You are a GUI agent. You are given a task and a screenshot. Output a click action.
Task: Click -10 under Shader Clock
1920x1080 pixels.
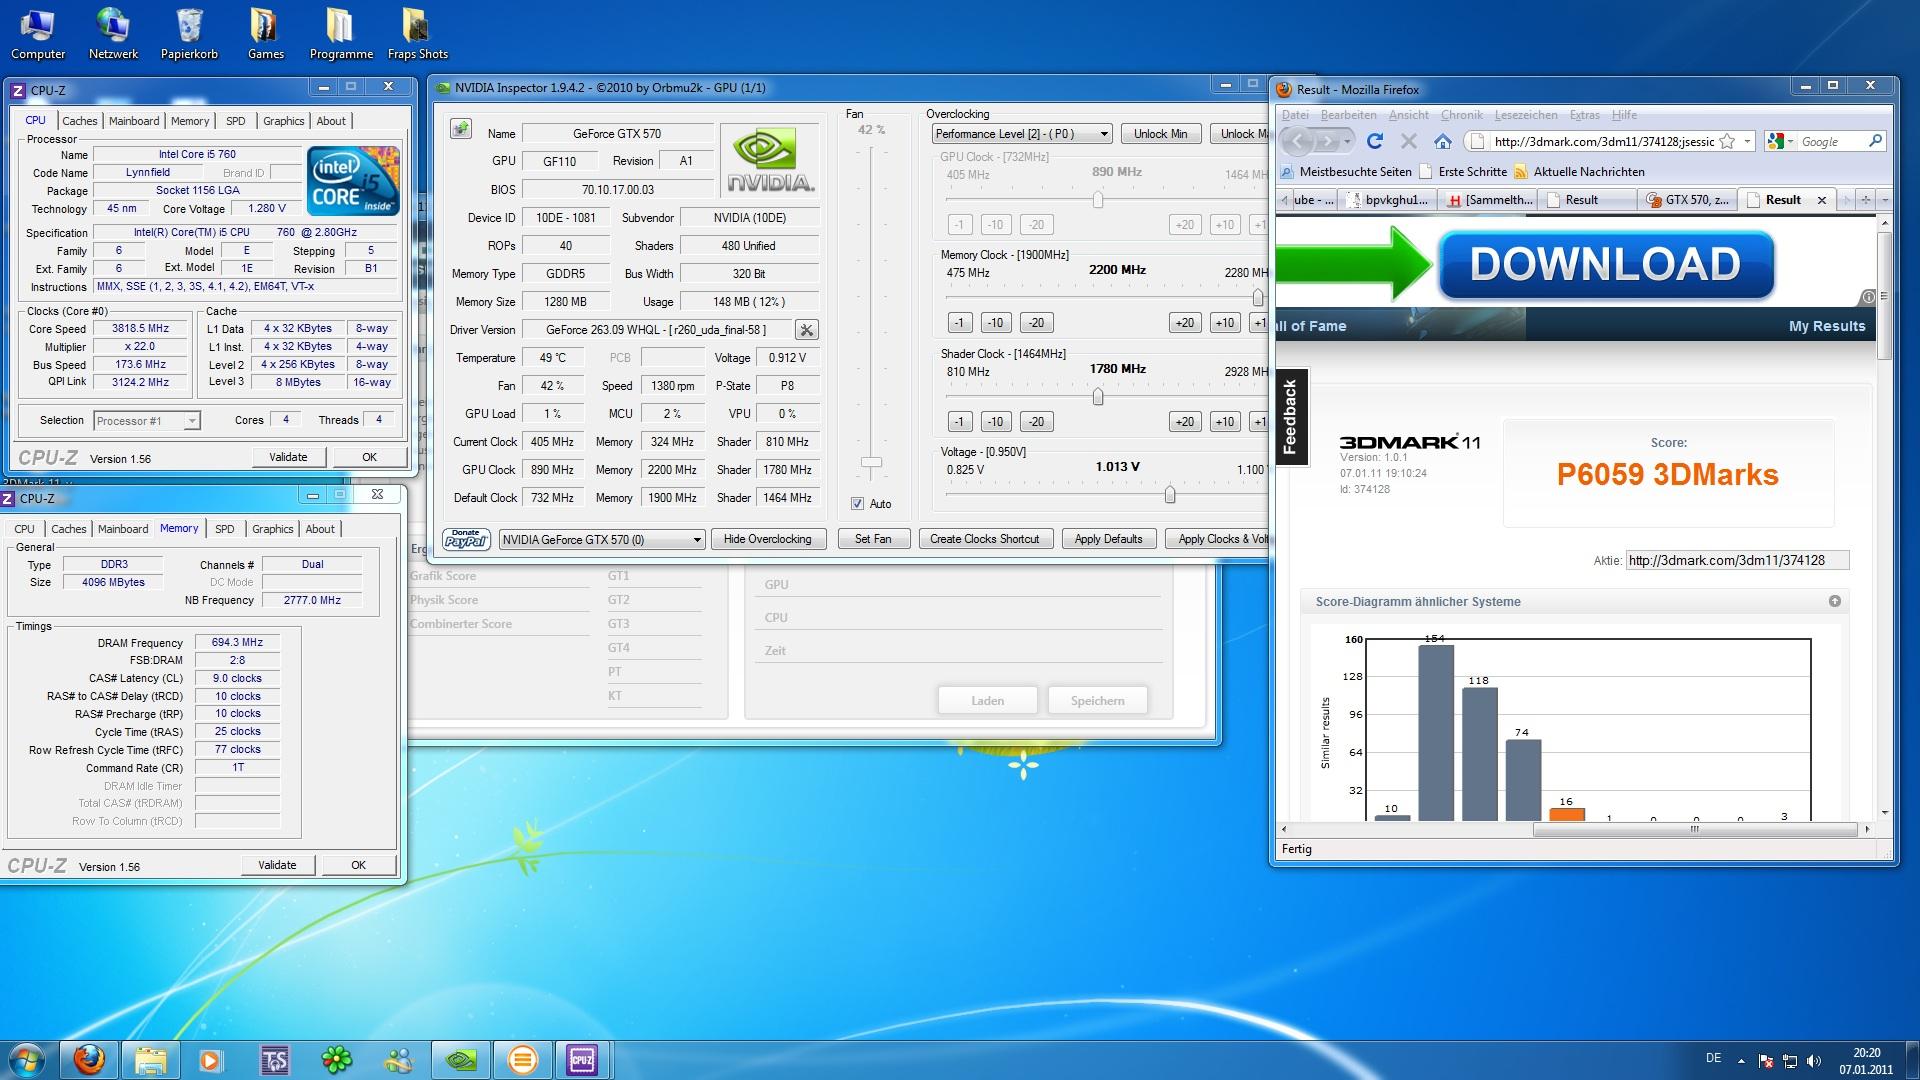[995, 421]
